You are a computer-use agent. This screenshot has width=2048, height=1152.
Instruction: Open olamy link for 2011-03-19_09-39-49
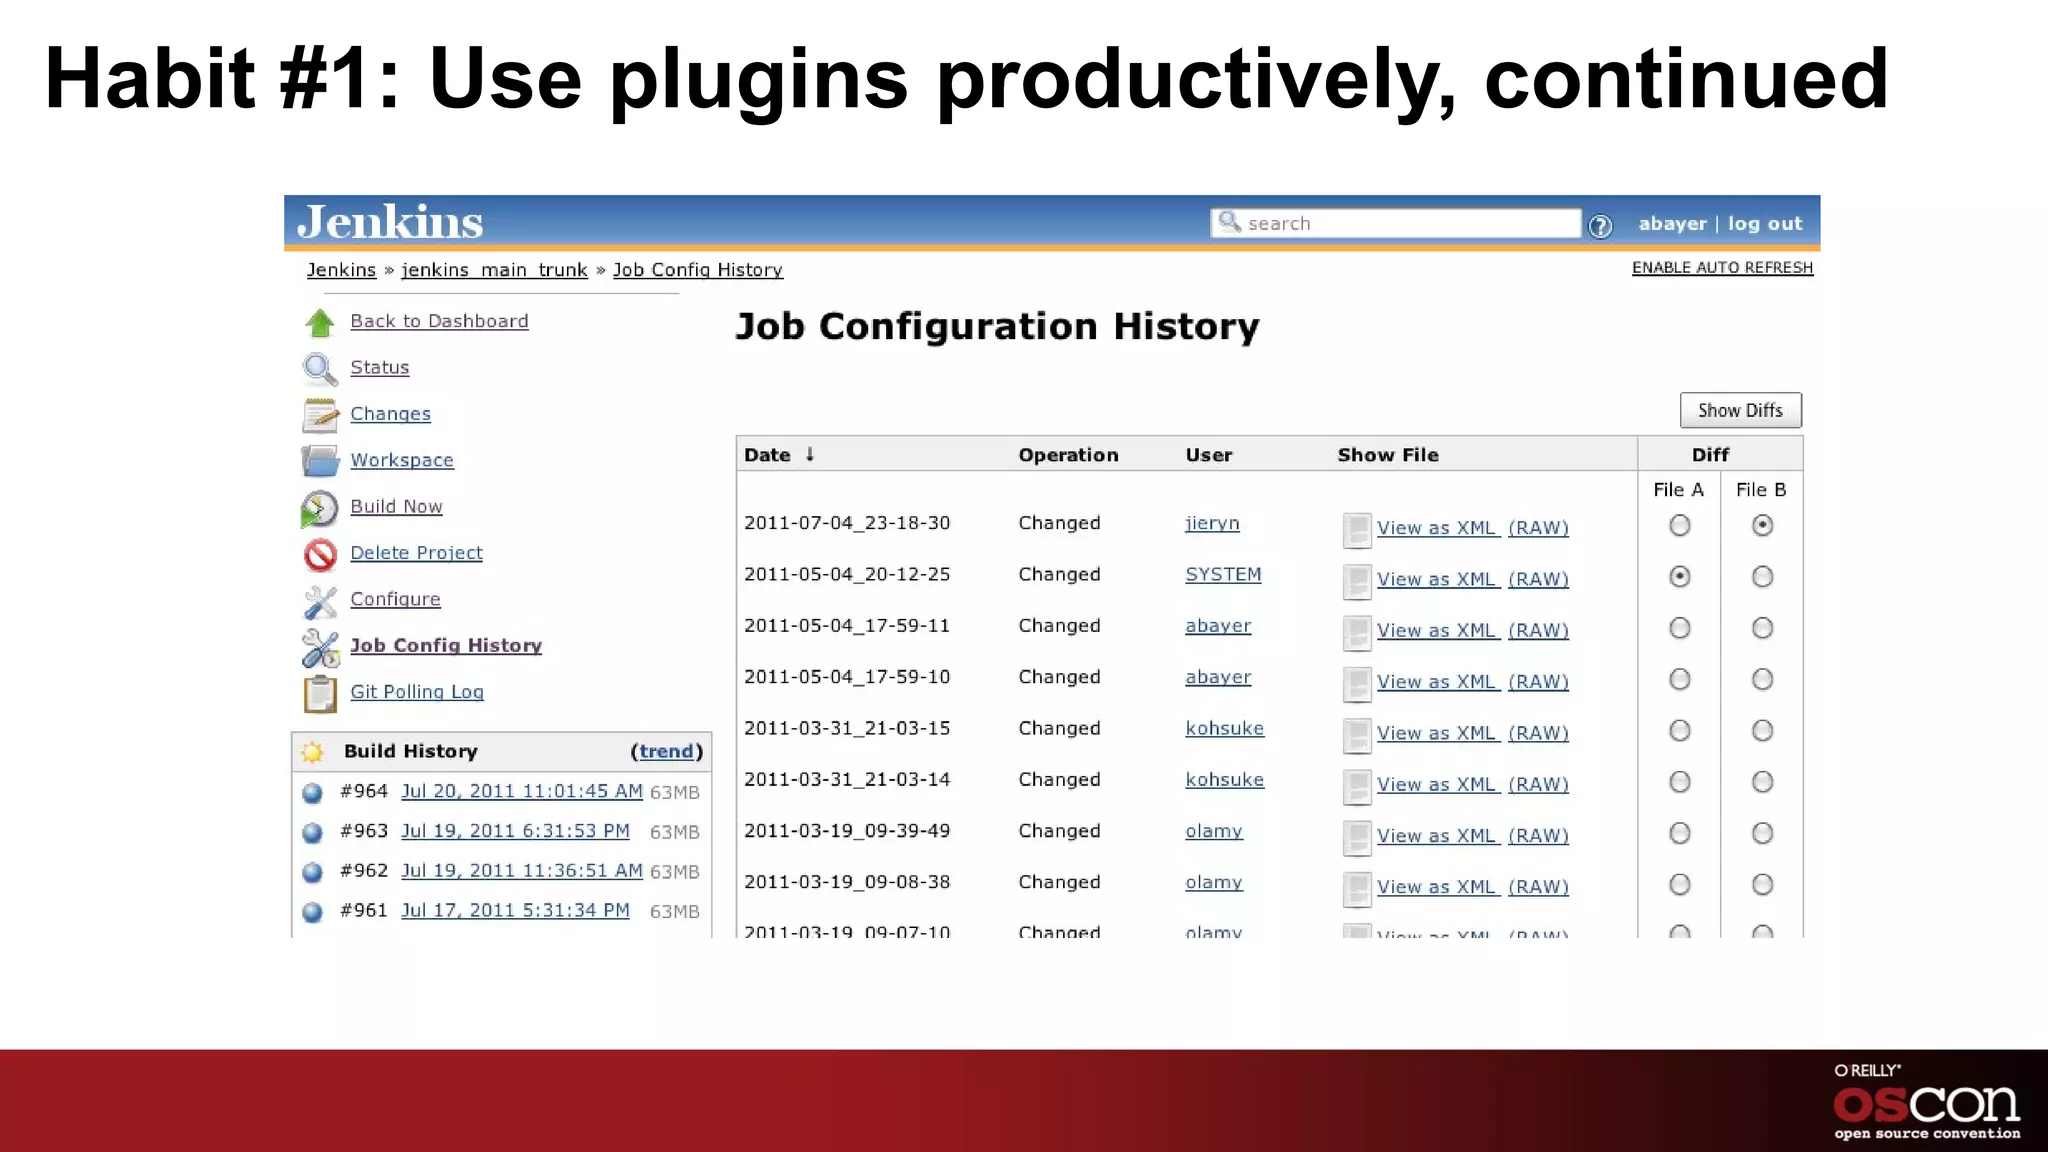click(x=1214, y=831)
